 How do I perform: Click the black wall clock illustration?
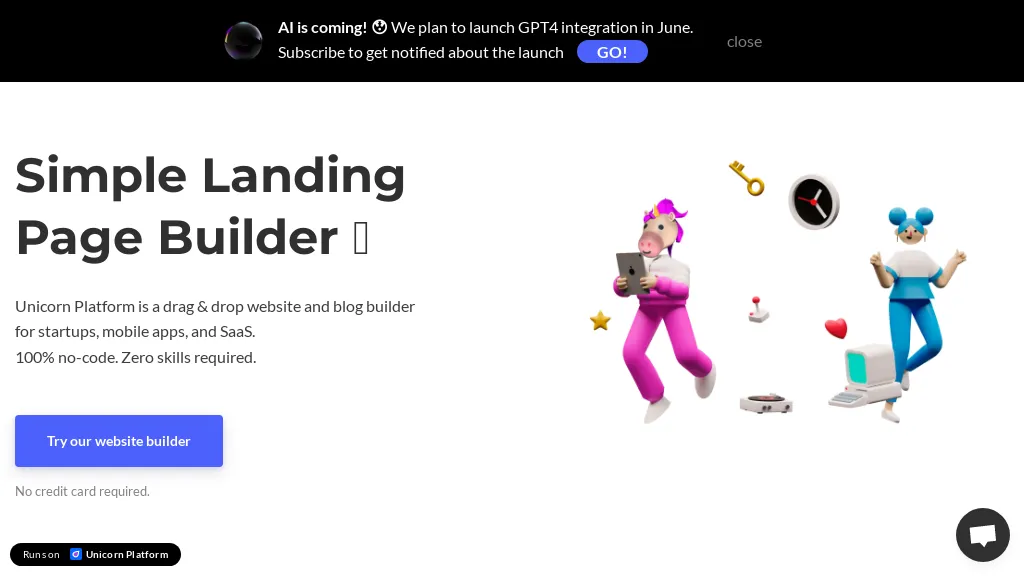point(814,202)
